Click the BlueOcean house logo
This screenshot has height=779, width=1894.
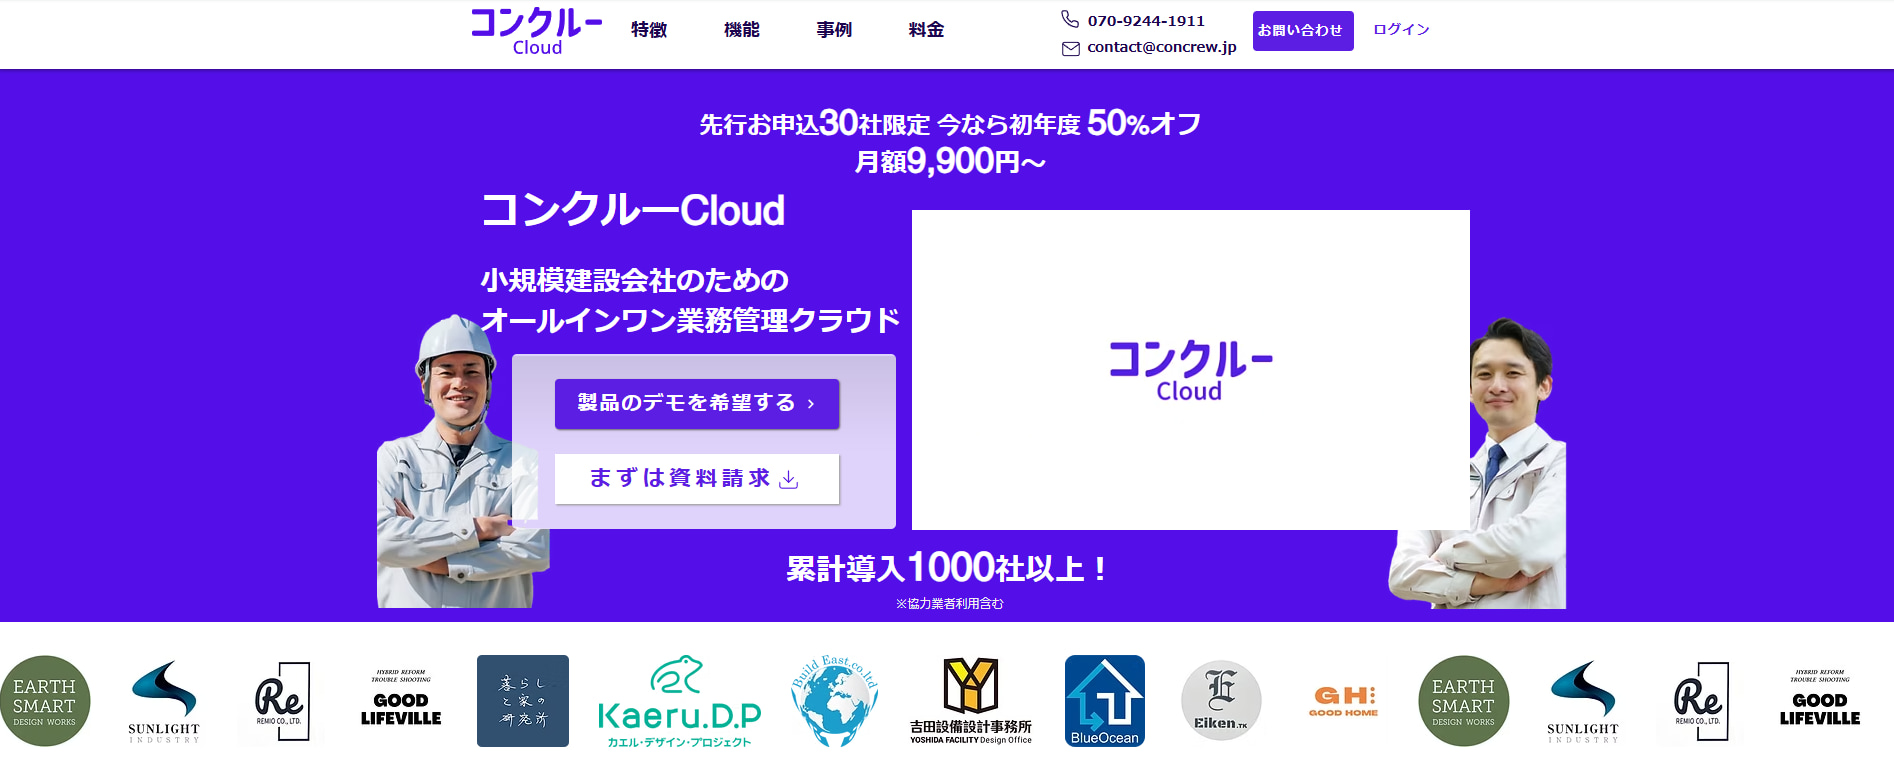coord(1104,701)
